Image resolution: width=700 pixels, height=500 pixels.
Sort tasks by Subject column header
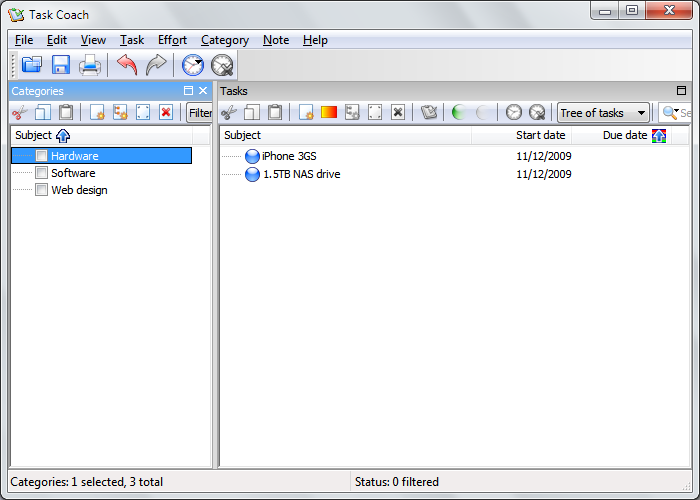pos(346,135)
